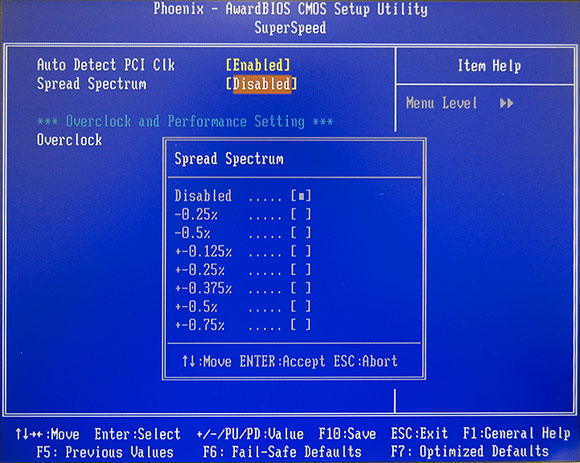Select the Auto Detect PCI Clk label
Viewport: 580px width, 463px height.
pos(105,65)
